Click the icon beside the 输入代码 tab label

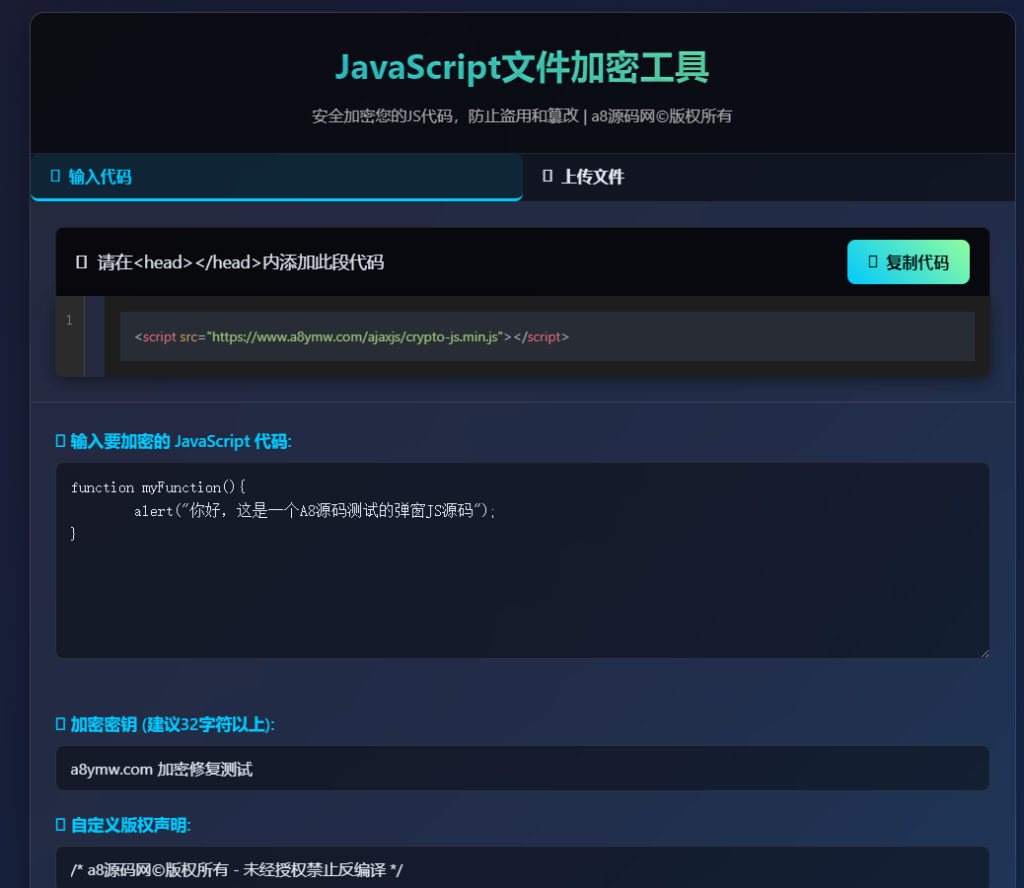tap(55, 175)
